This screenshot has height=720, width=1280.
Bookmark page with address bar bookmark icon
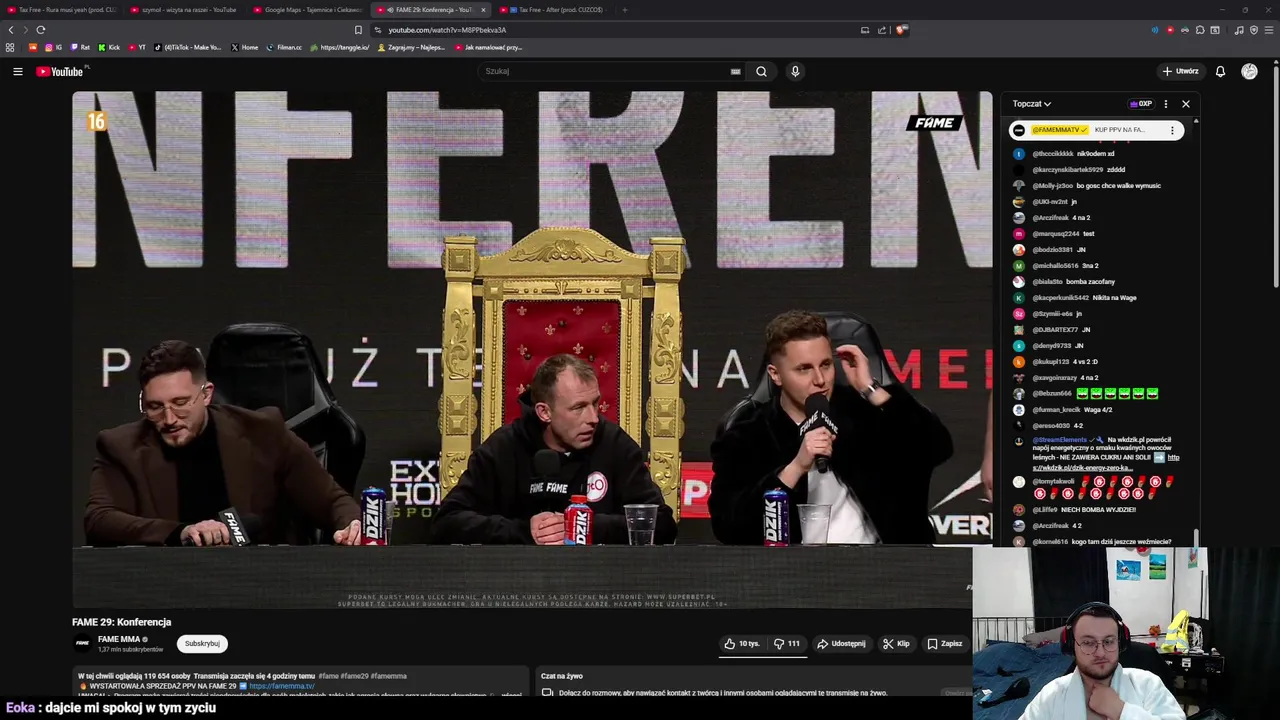[x=358, y=30]
